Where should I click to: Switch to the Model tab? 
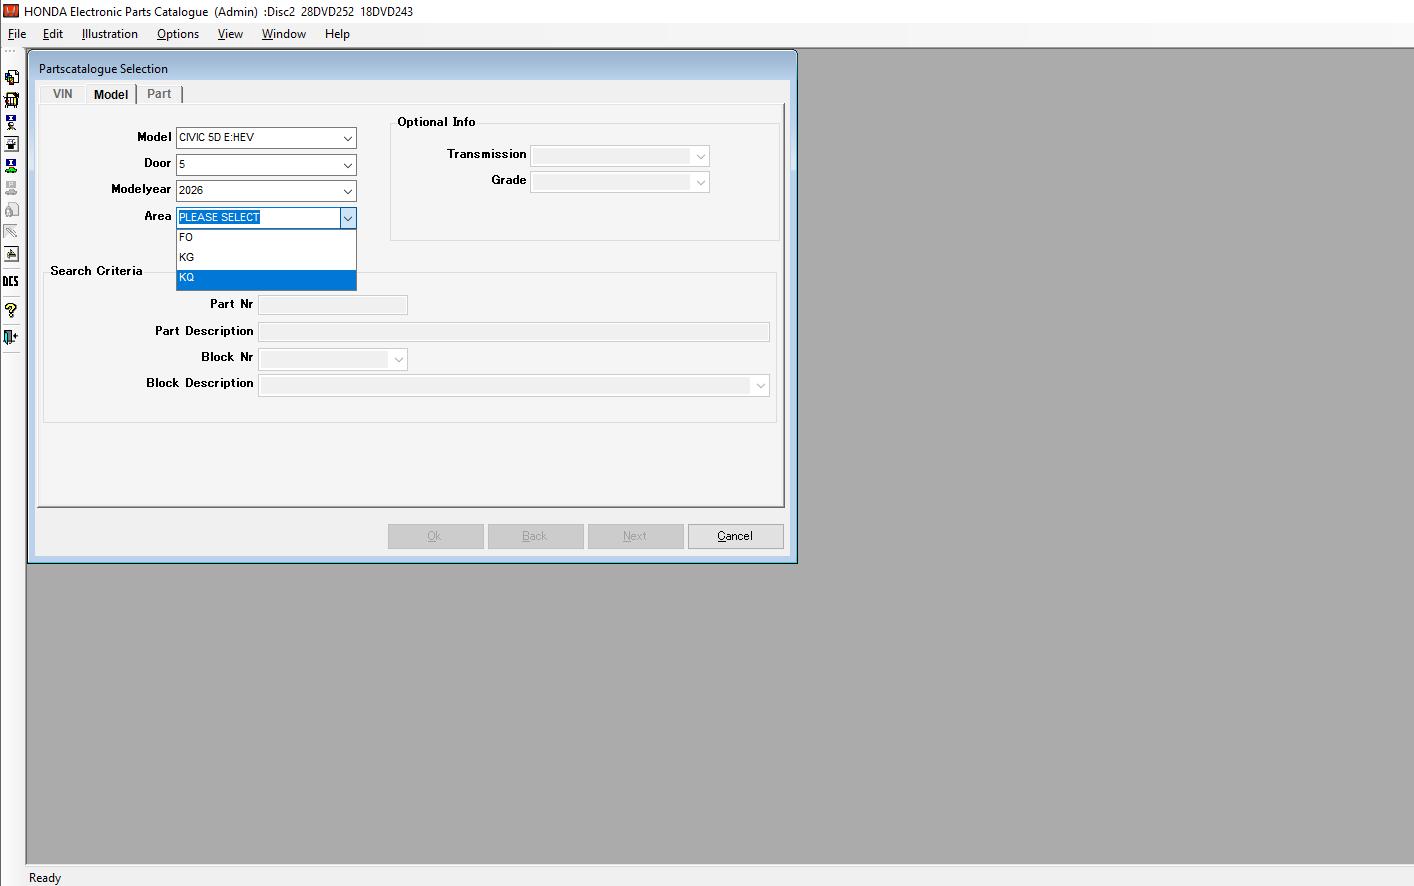111,94
